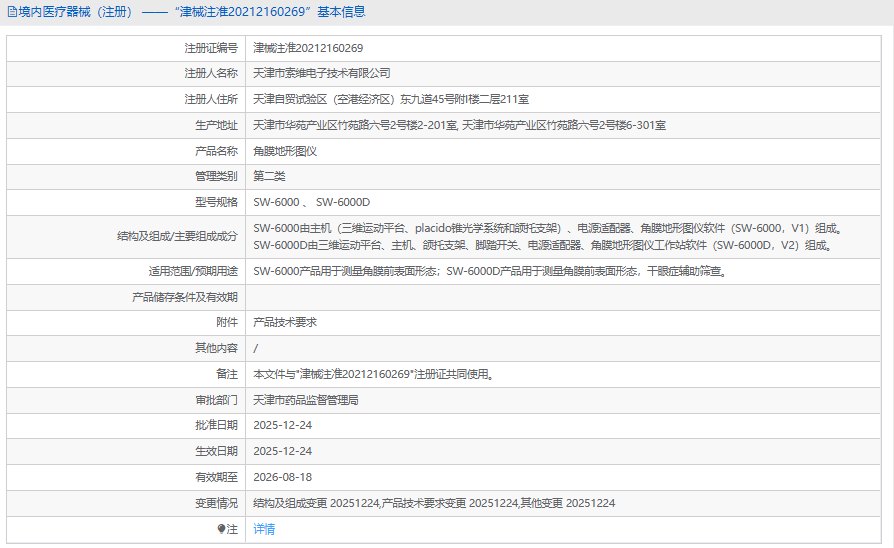
Task: Open the 详情 link
Action: (264, 529)
